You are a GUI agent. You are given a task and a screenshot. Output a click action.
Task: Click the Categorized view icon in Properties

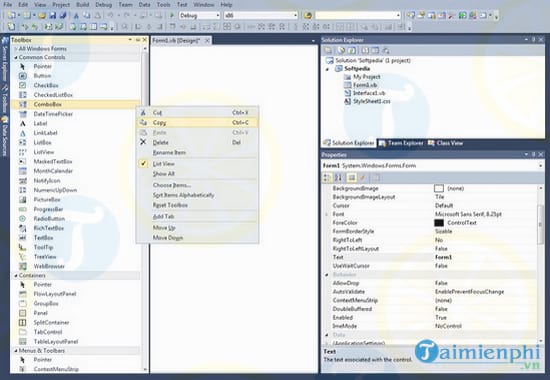tap(327, 178)
